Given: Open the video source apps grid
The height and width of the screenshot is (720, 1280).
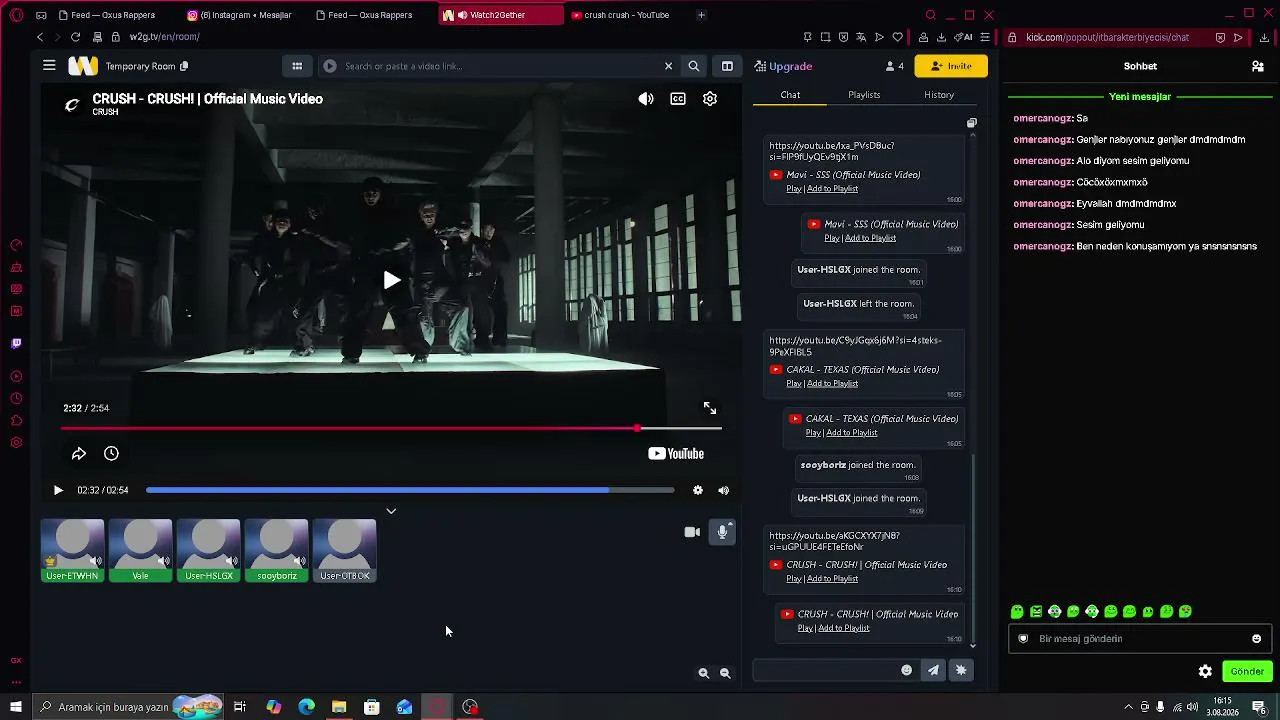Looking at the screenshot, I should pyautogui.click(x=297, y=66).
